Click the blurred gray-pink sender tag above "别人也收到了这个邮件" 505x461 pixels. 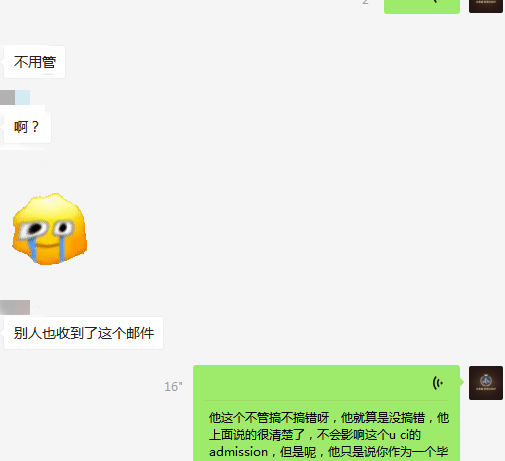tap(15, 307)
